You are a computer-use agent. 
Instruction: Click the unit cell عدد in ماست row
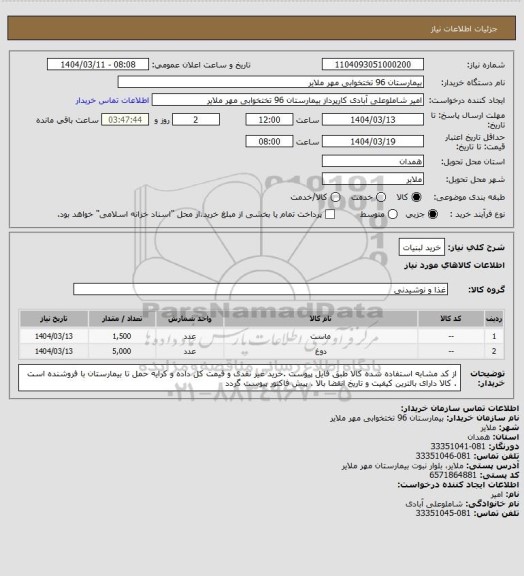190,336
